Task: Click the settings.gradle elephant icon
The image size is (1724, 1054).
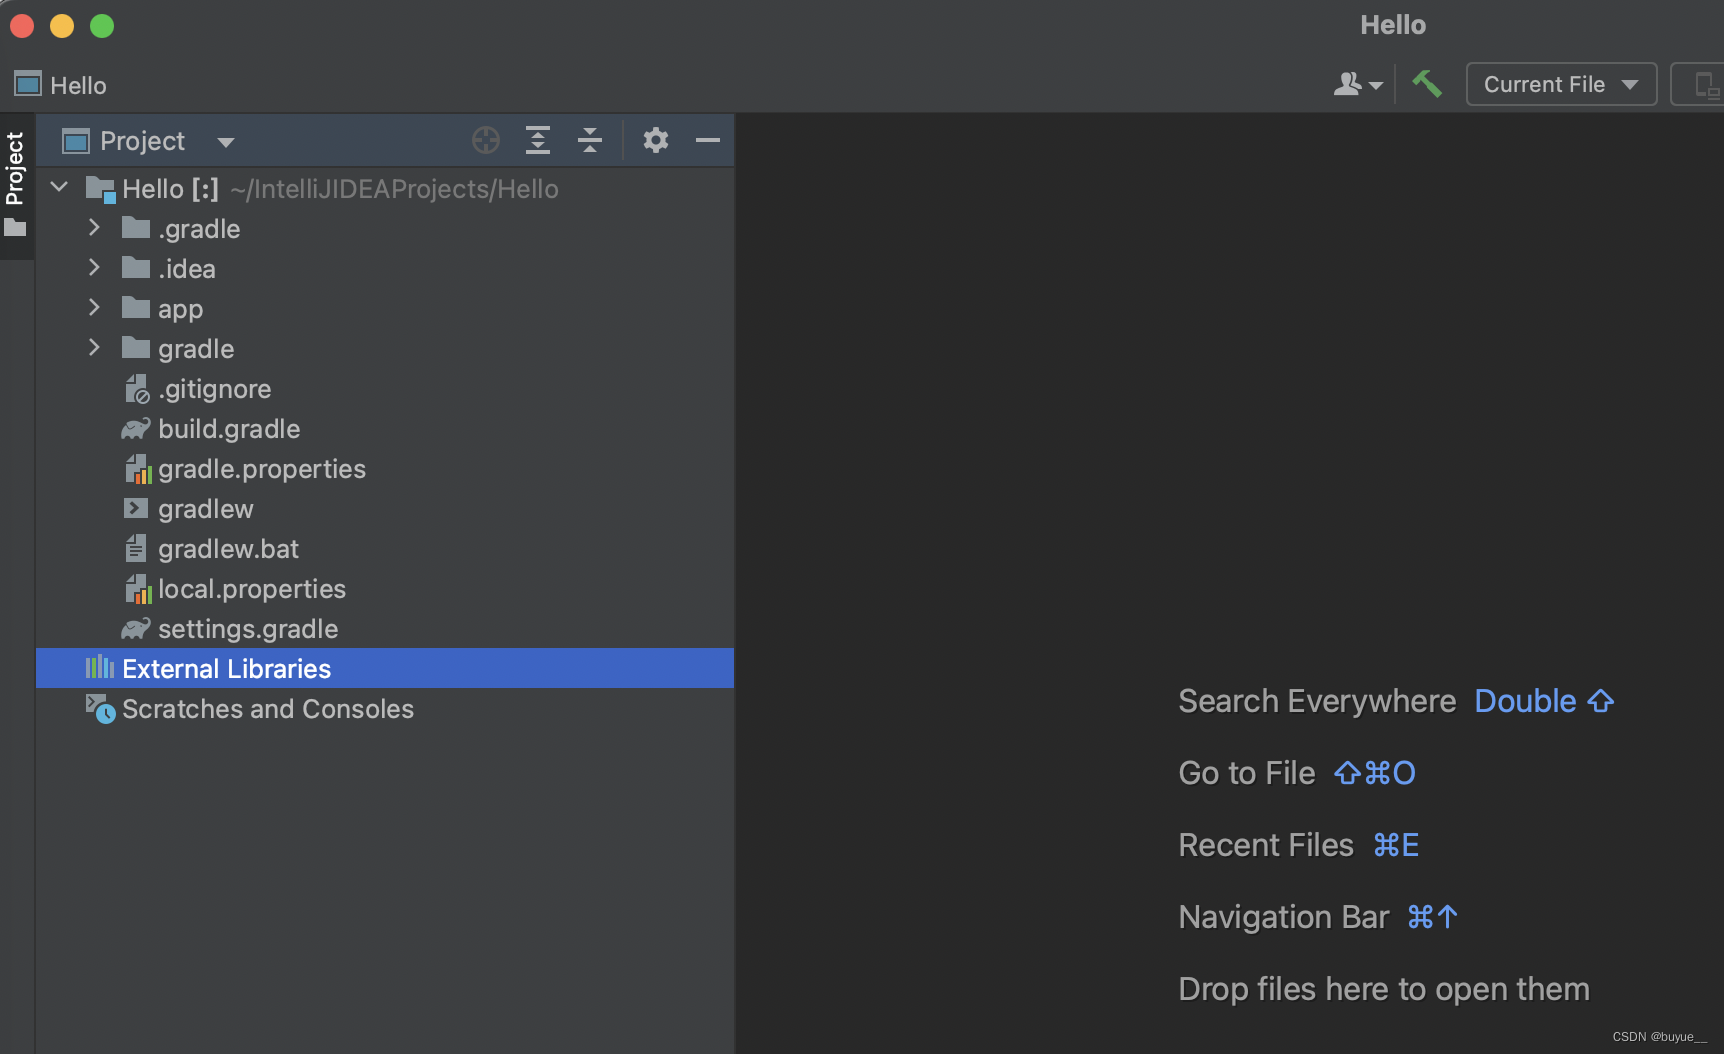Action: (x=136, y=629)
